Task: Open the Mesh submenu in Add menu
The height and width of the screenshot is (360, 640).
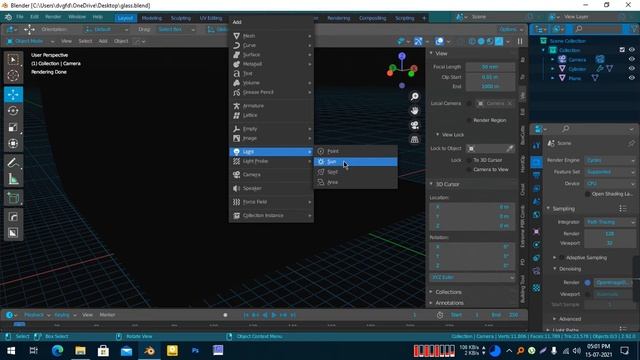Action: tap(271, 36)
